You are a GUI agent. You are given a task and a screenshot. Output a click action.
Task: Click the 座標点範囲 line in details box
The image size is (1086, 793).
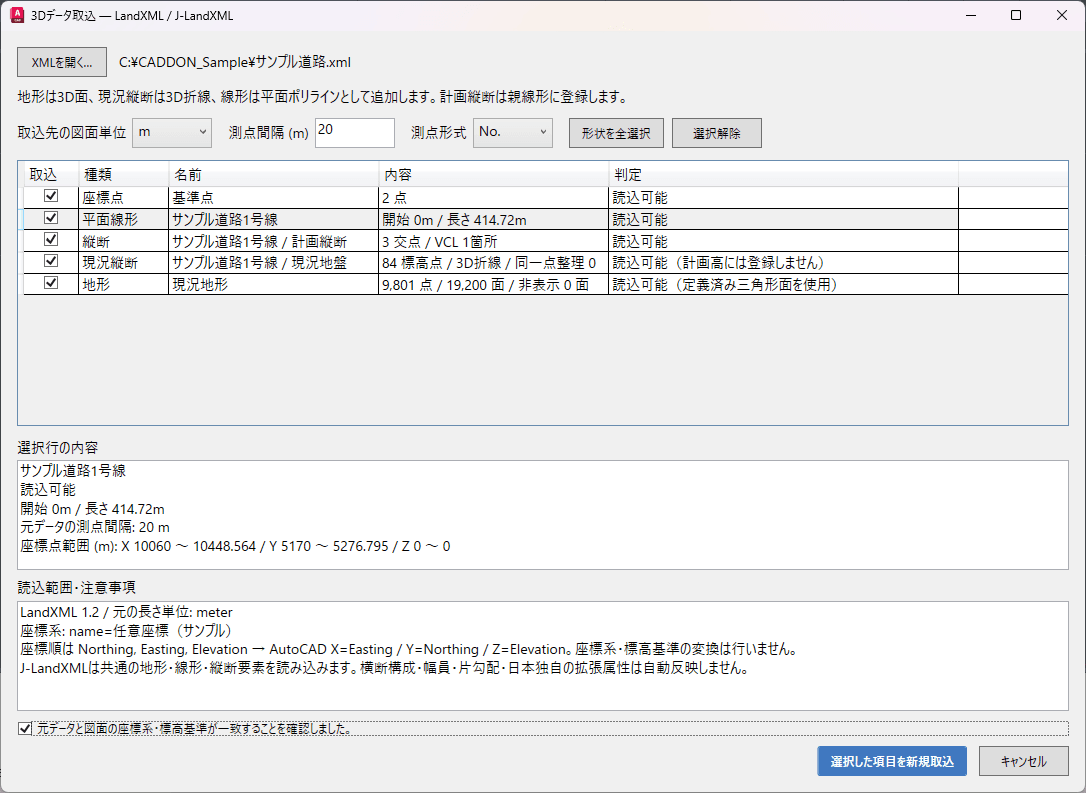click(235, 546)
